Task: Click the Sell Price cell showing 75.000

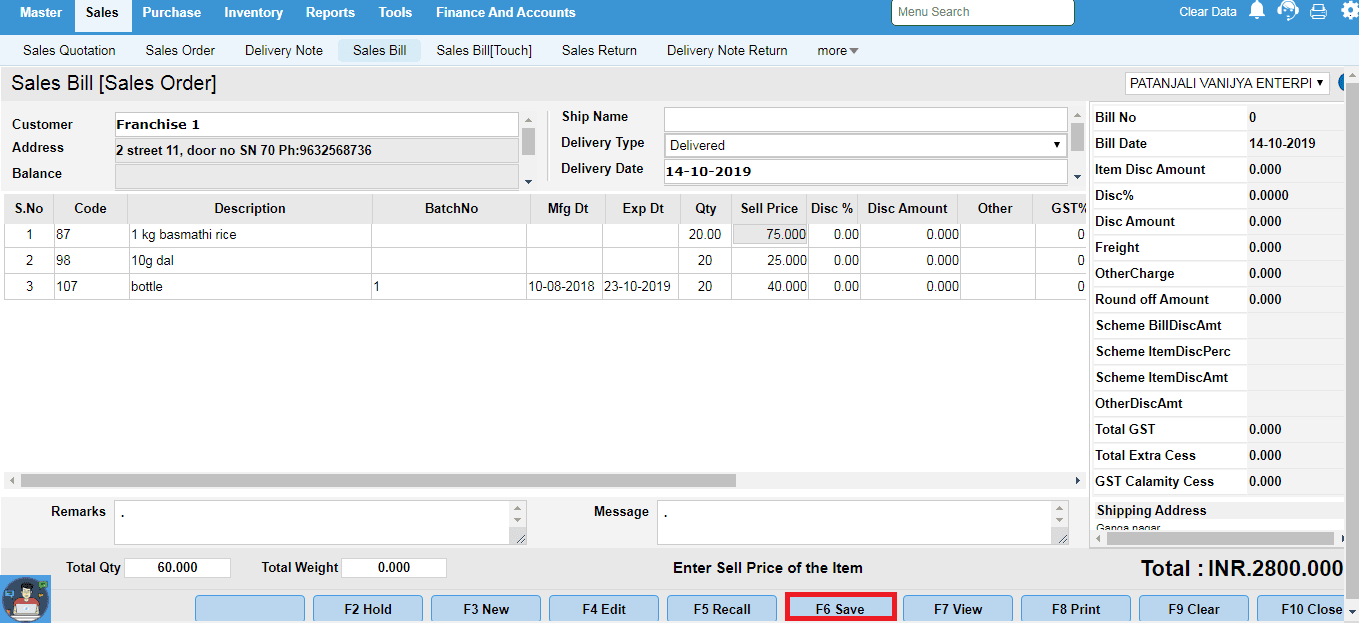Action: click(x=770, y=234)
